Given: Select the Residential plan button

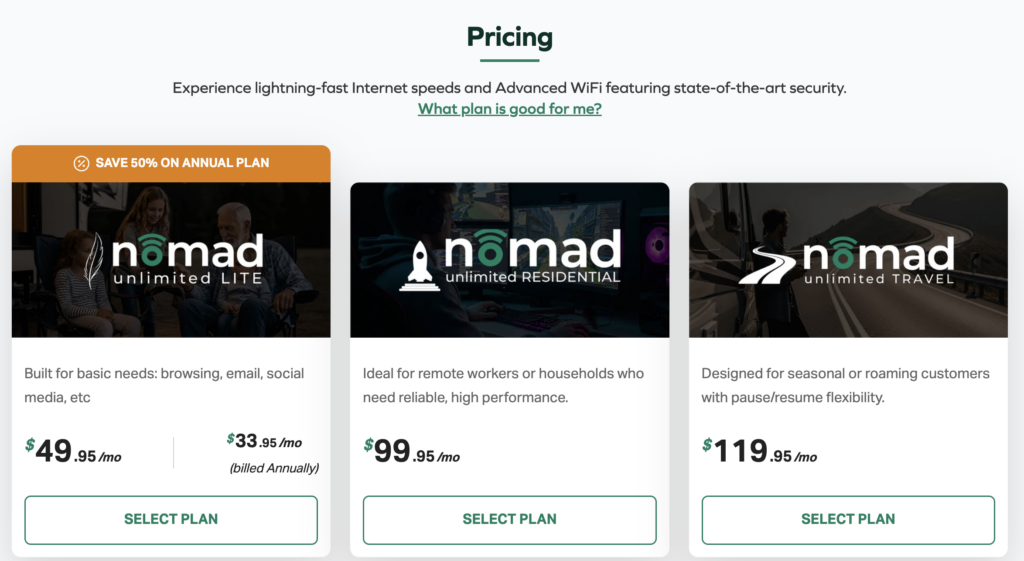Looking at the screenshot, I should coord(510,519).
